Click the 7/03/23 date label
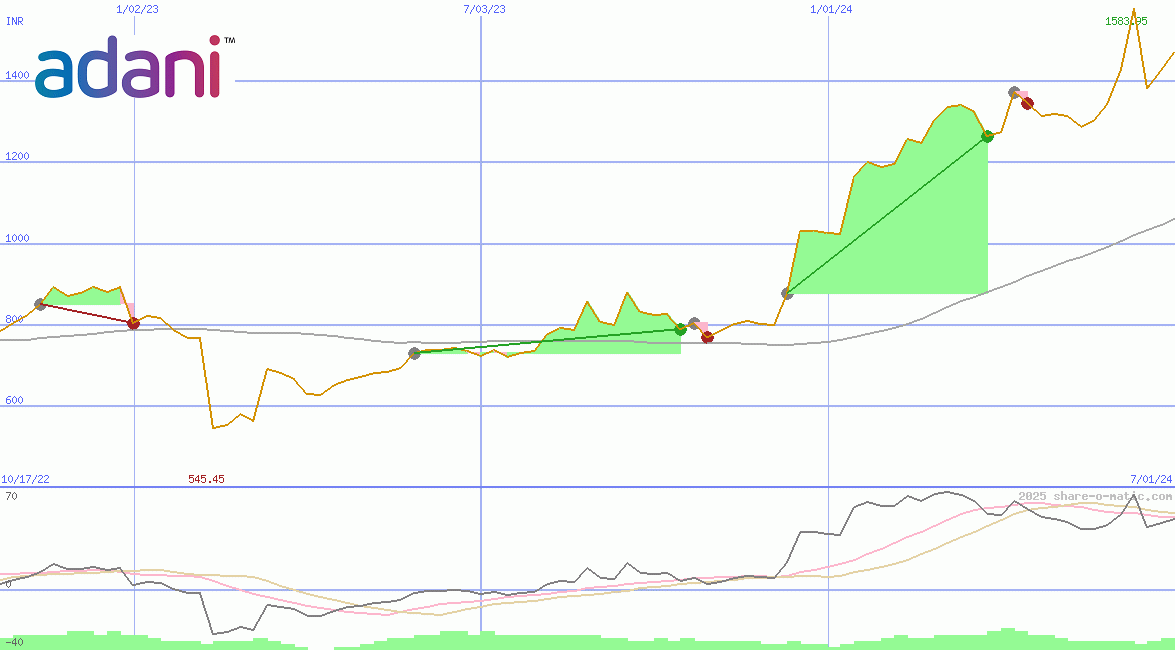1175x650 pixels. (484, 9)
